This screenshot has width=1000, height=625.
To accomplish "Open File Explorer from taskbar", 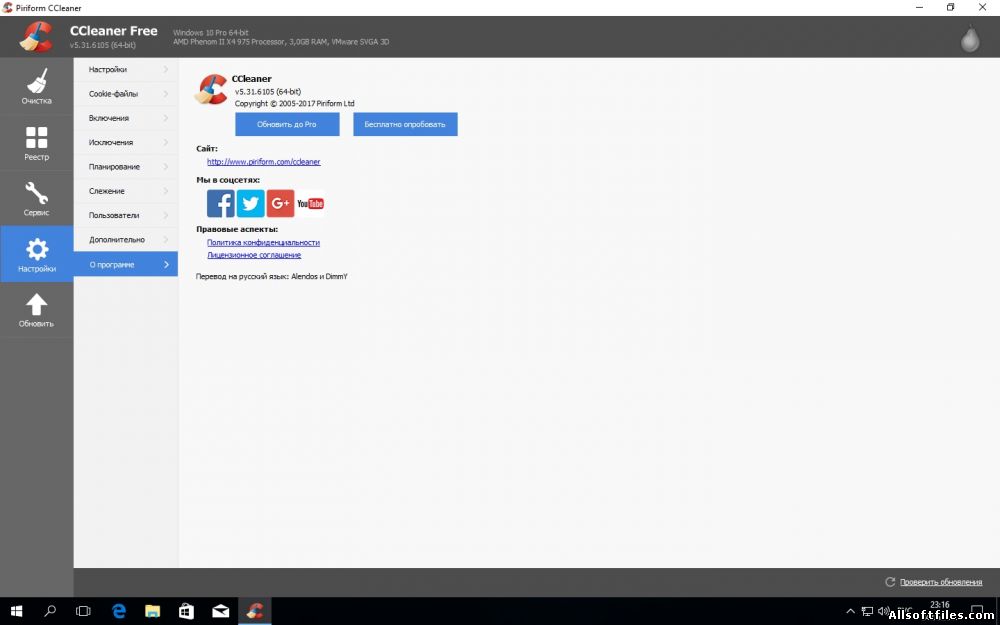I will (x=152, y=612).
